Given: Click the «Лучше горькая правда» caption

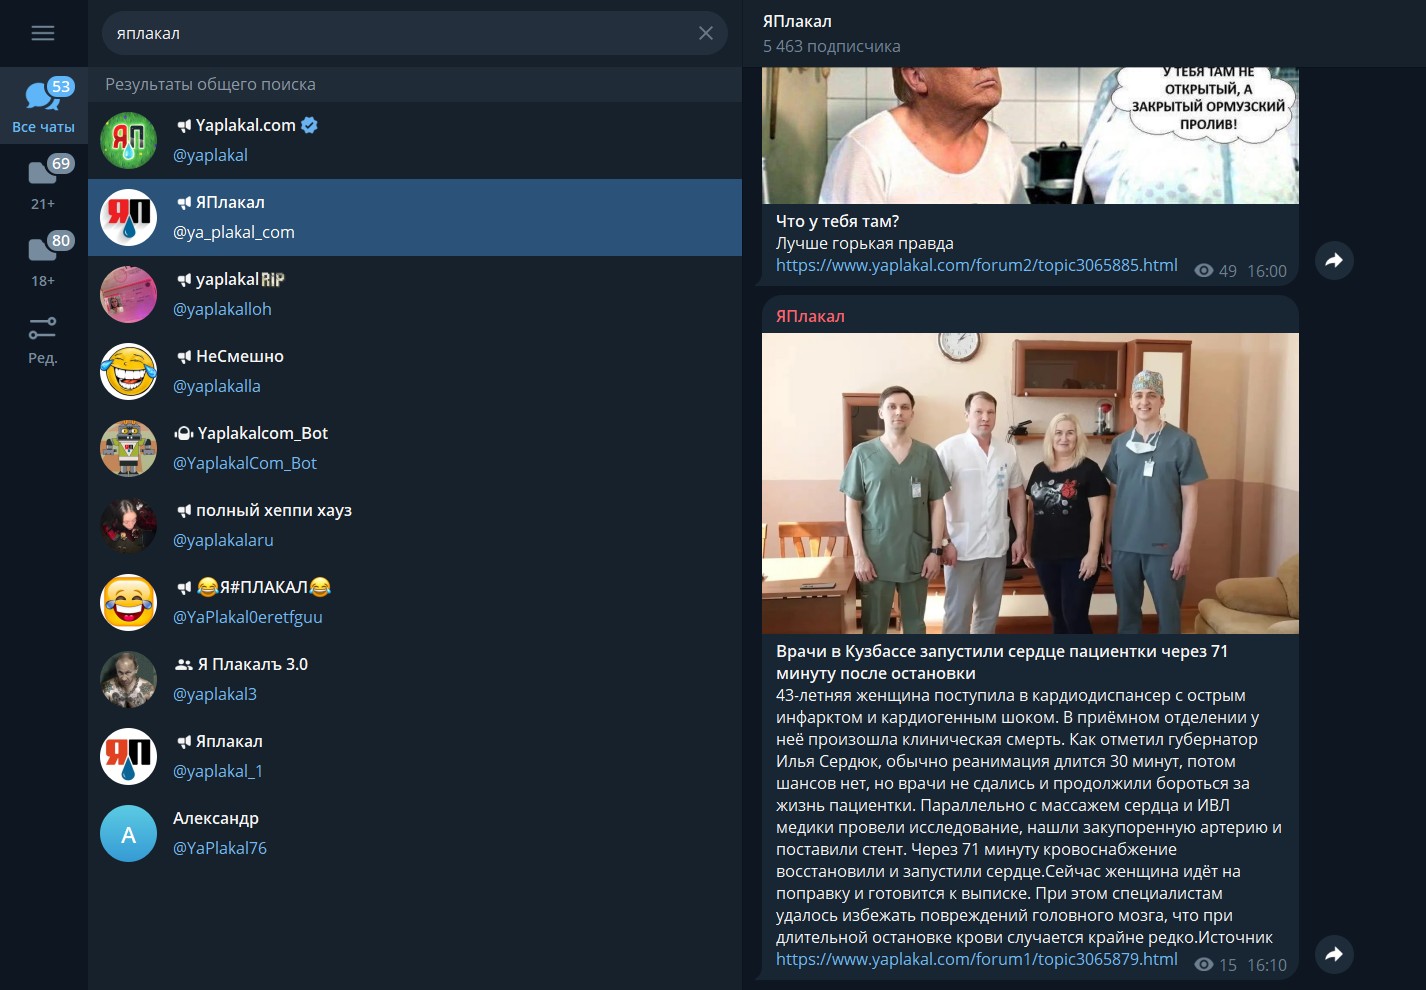Looking at the screenshot, I should (x=865, y=243).
